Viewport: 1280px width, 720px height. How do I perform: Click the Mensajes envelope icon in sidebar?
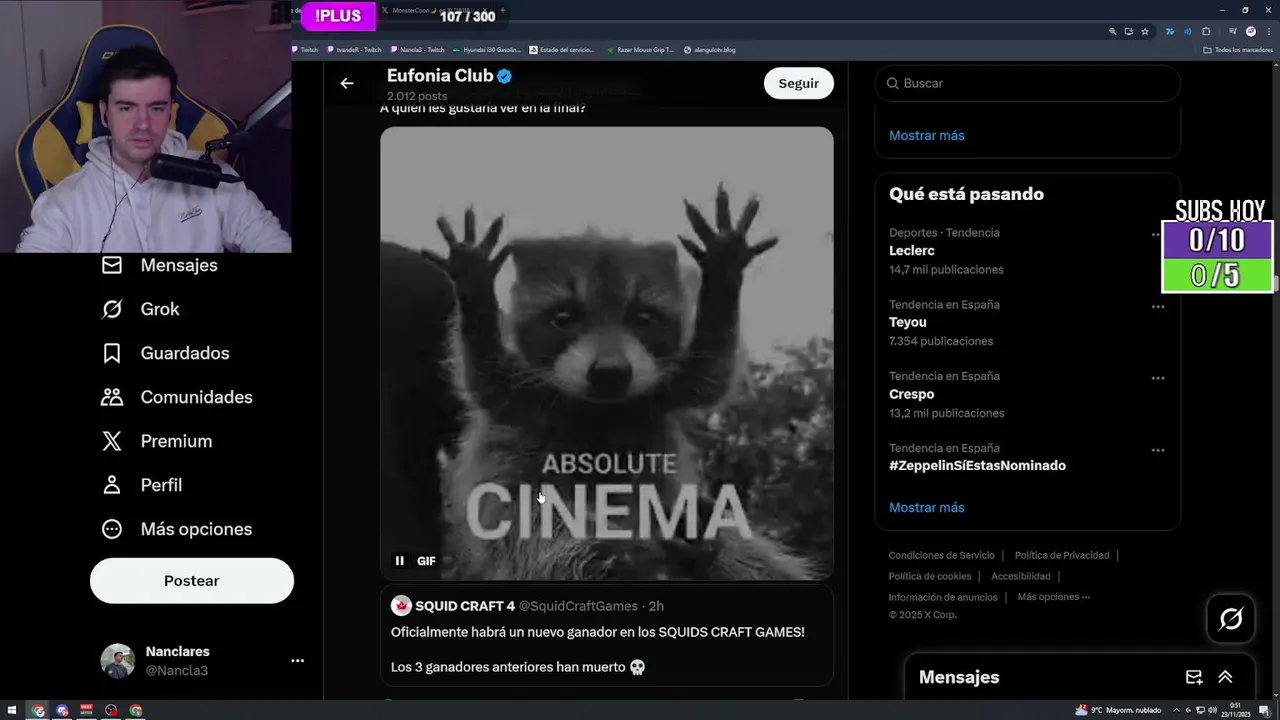(x=112, y=265)
